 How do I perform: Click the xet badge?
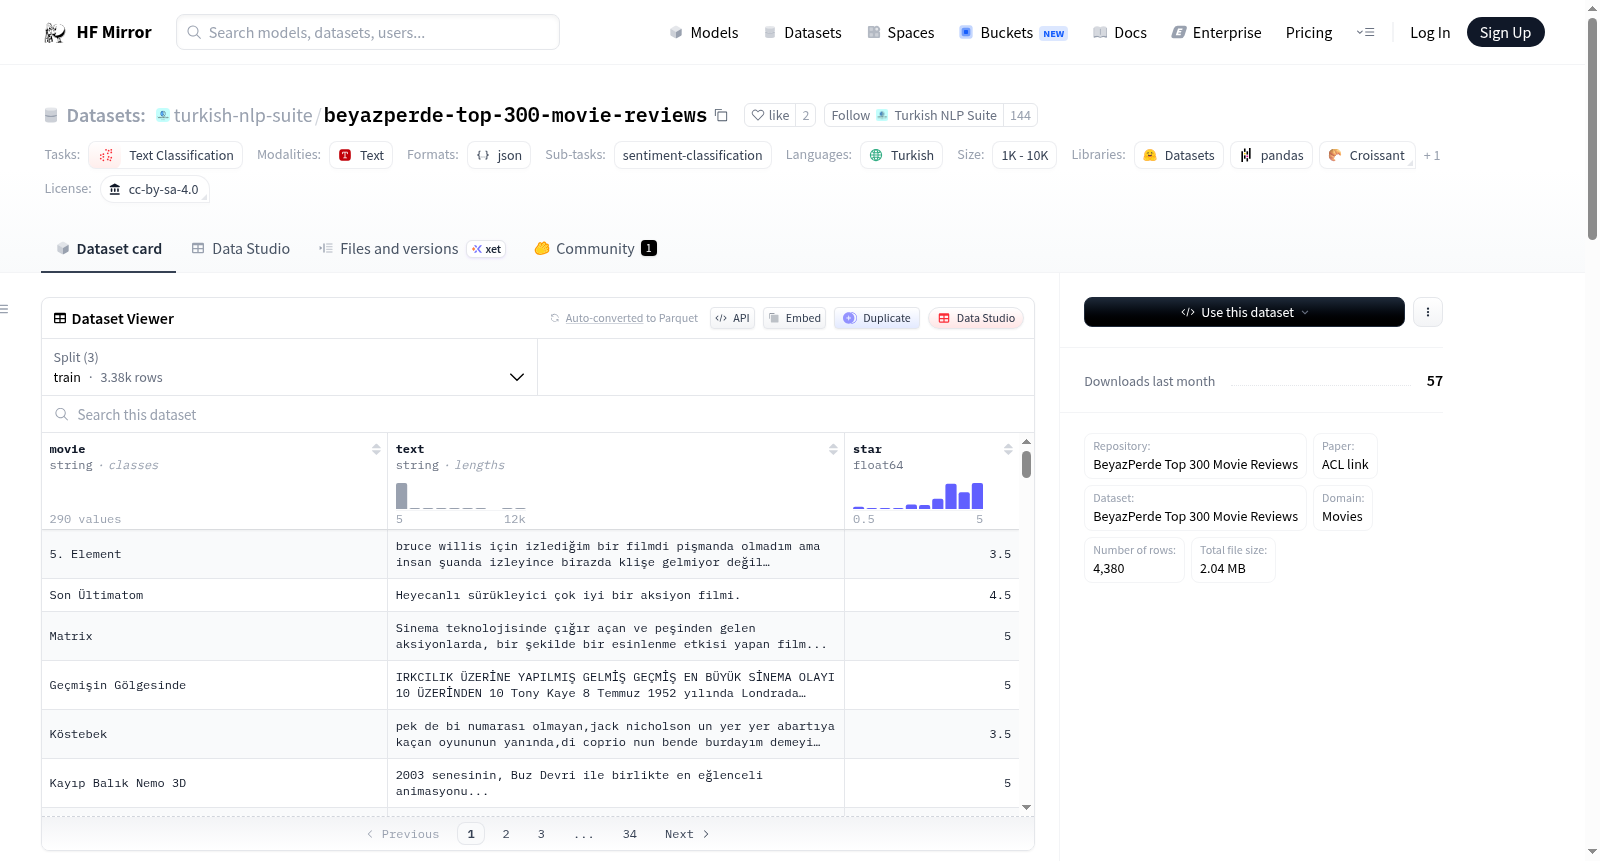(487, 249)
